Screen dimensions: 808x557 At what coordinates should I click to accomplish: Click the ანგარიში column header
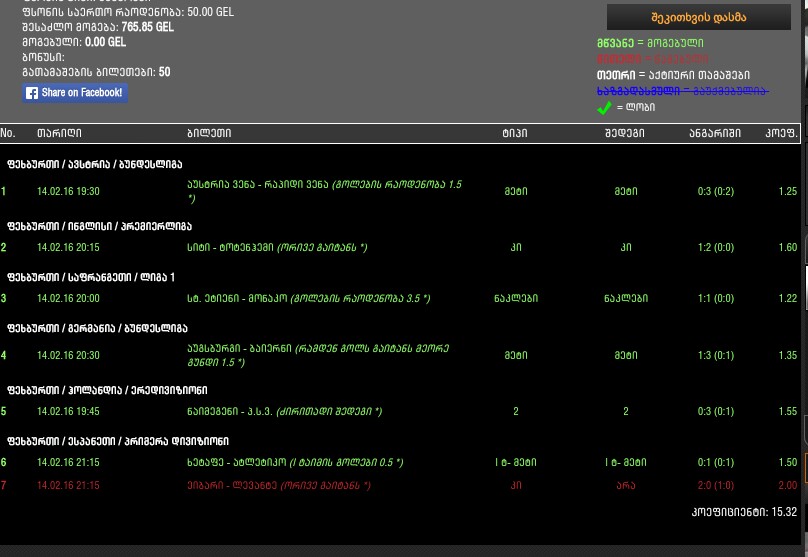[x=714, y=133]
